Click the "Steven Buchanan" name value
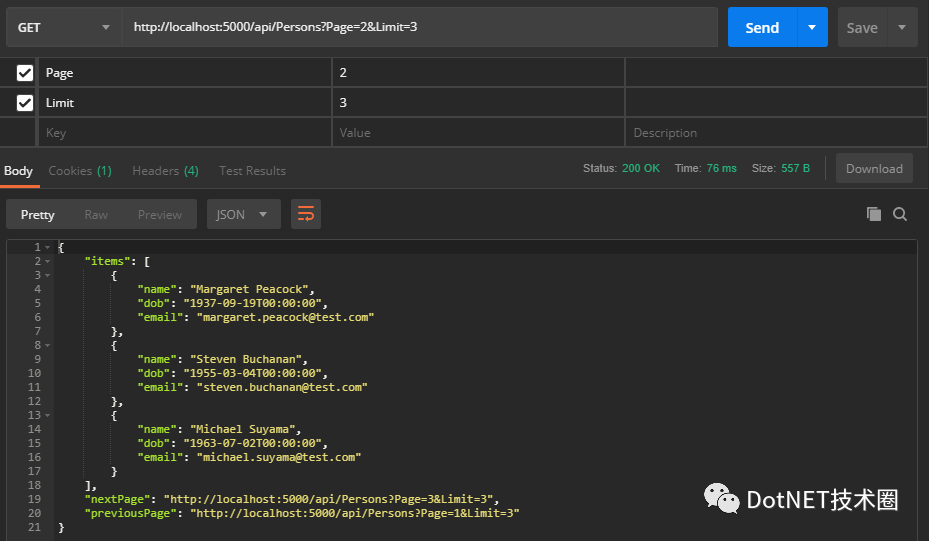The image size is (929, 541). click(x=246, y=359)
